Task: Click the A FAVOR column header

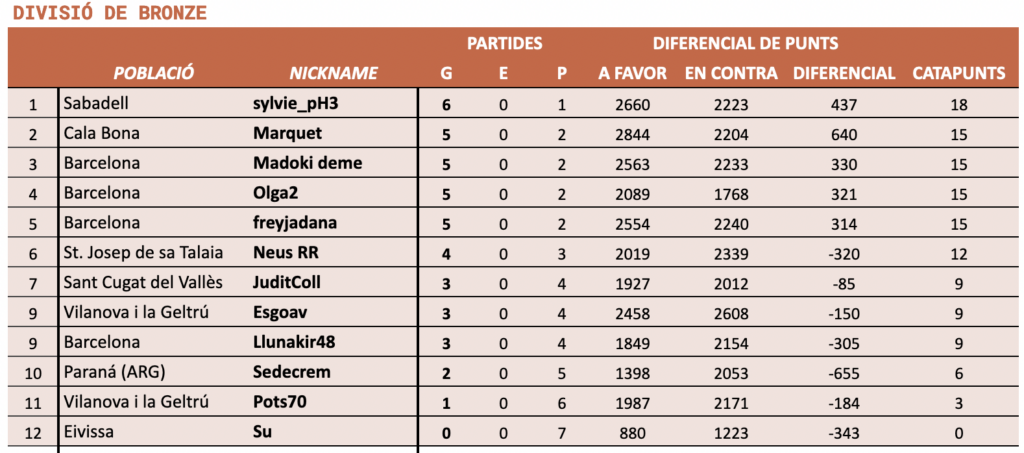Action: pos(632,73)
